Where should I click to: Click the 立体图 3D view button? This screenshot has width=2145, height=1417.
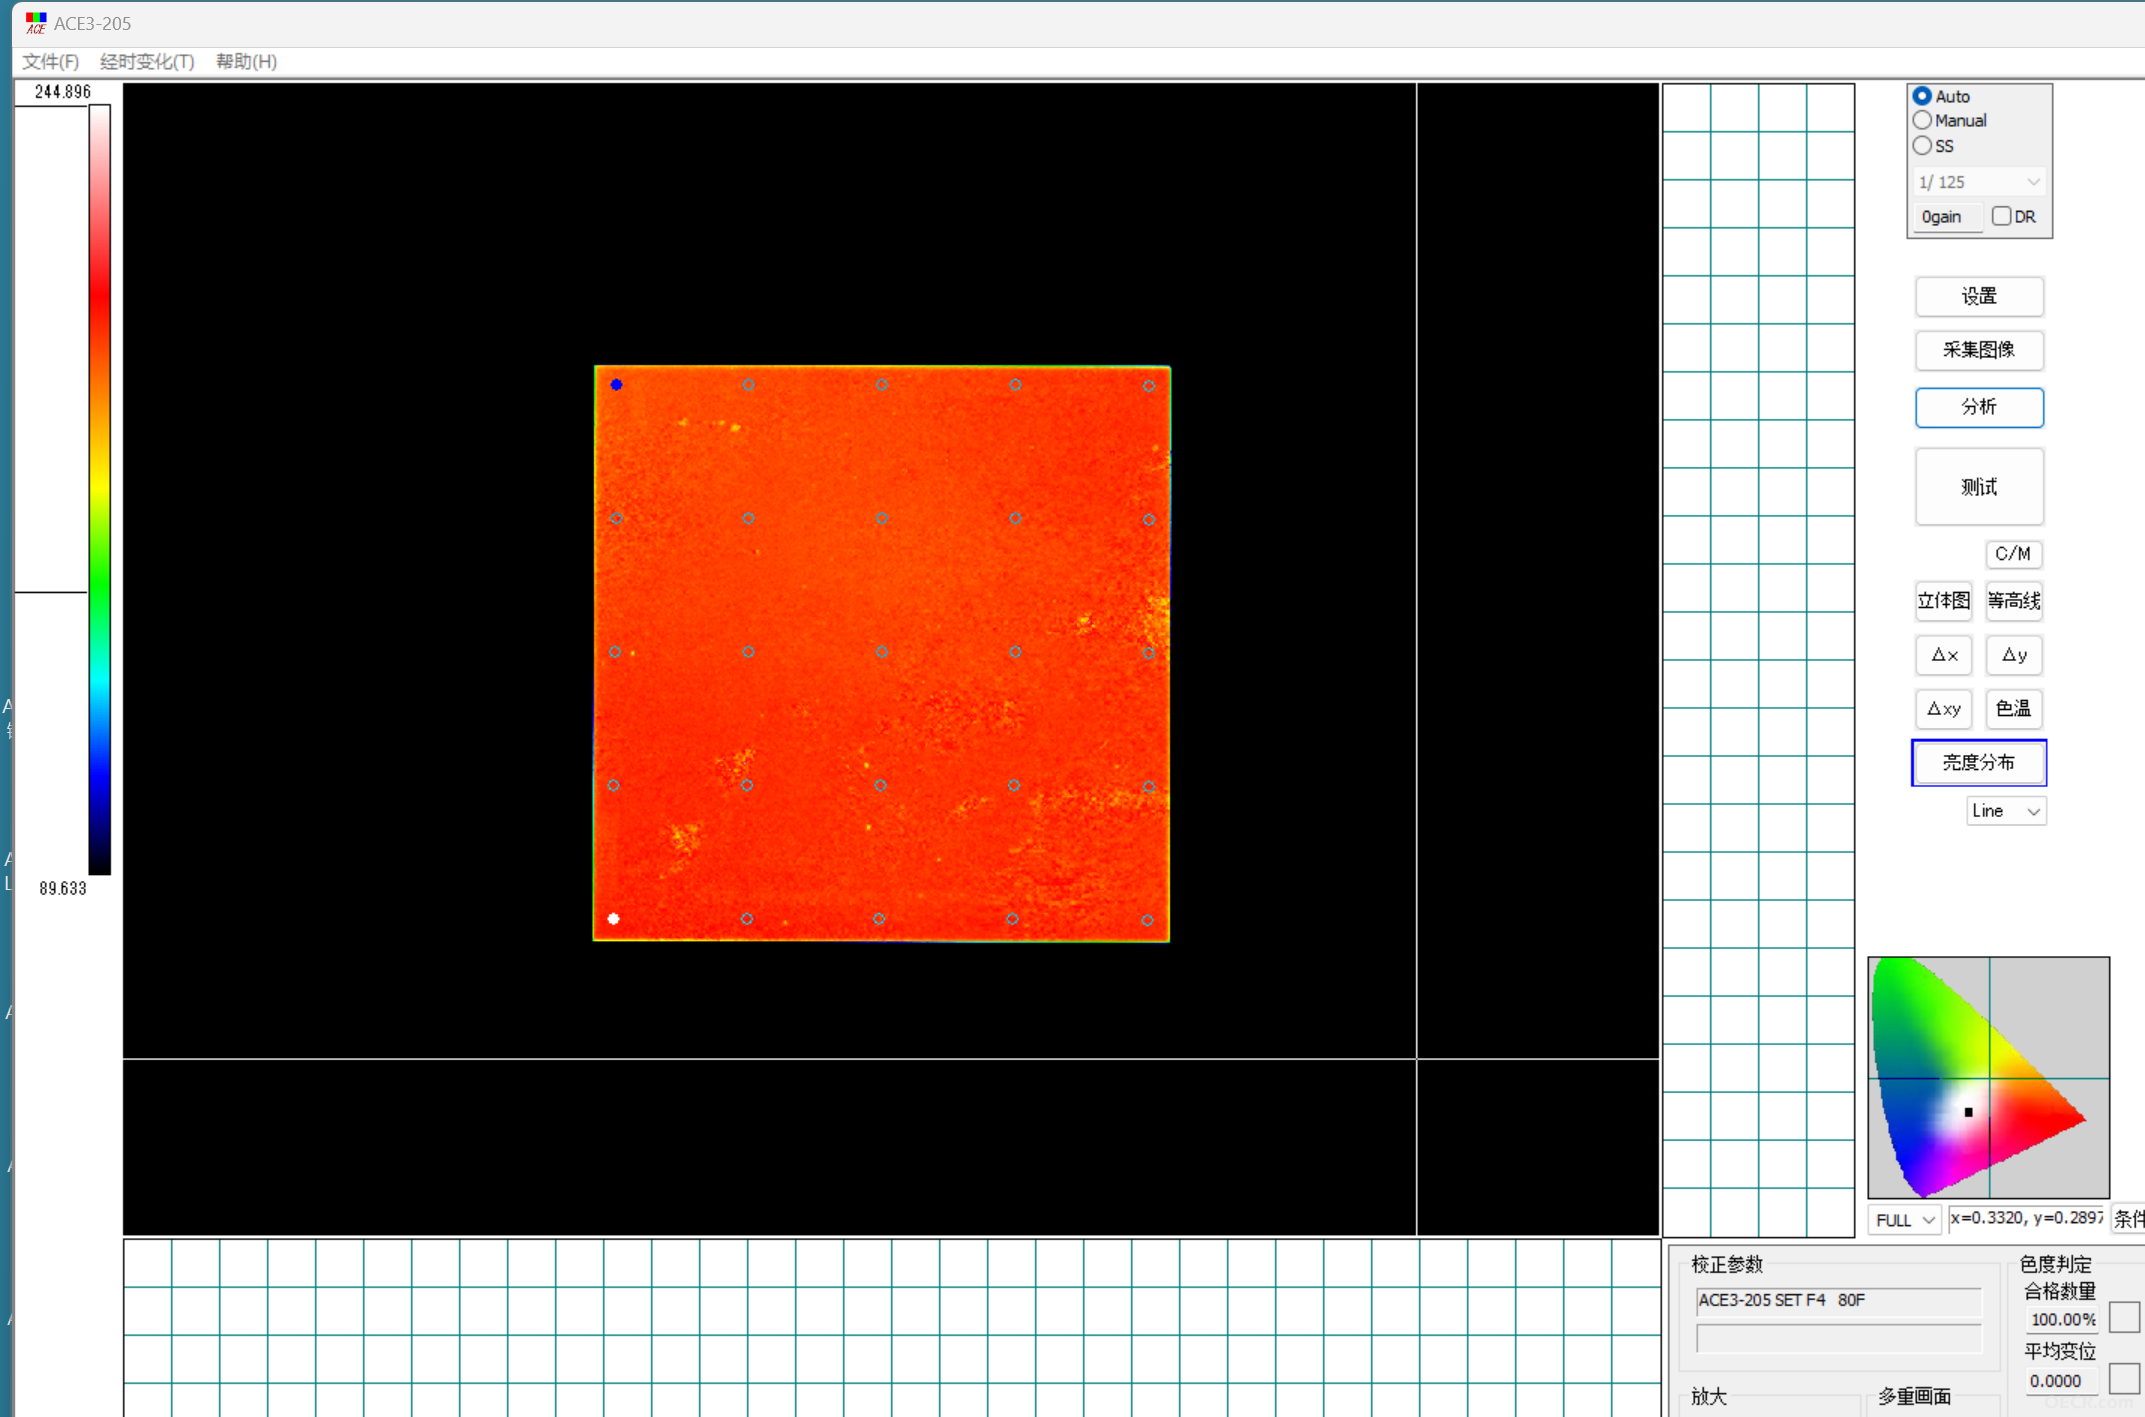click(x=1943, y=601)
